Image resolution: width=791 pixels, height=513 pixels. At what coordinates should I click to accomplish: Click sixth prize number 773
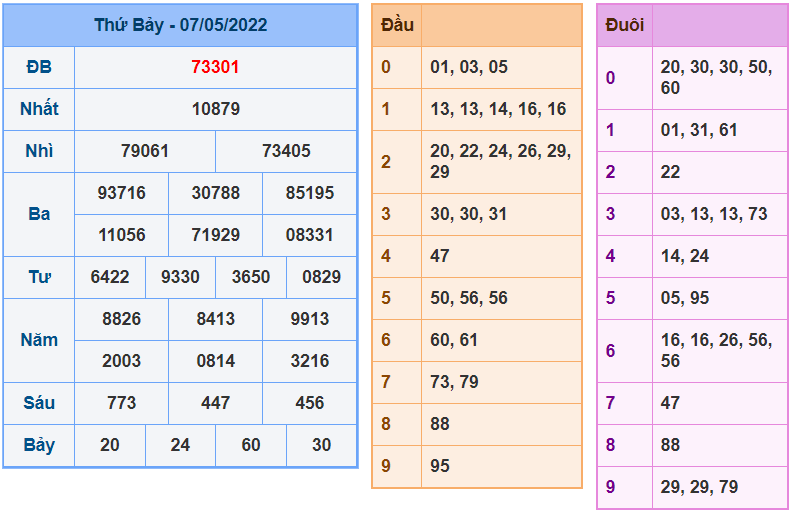pos(122,402)
